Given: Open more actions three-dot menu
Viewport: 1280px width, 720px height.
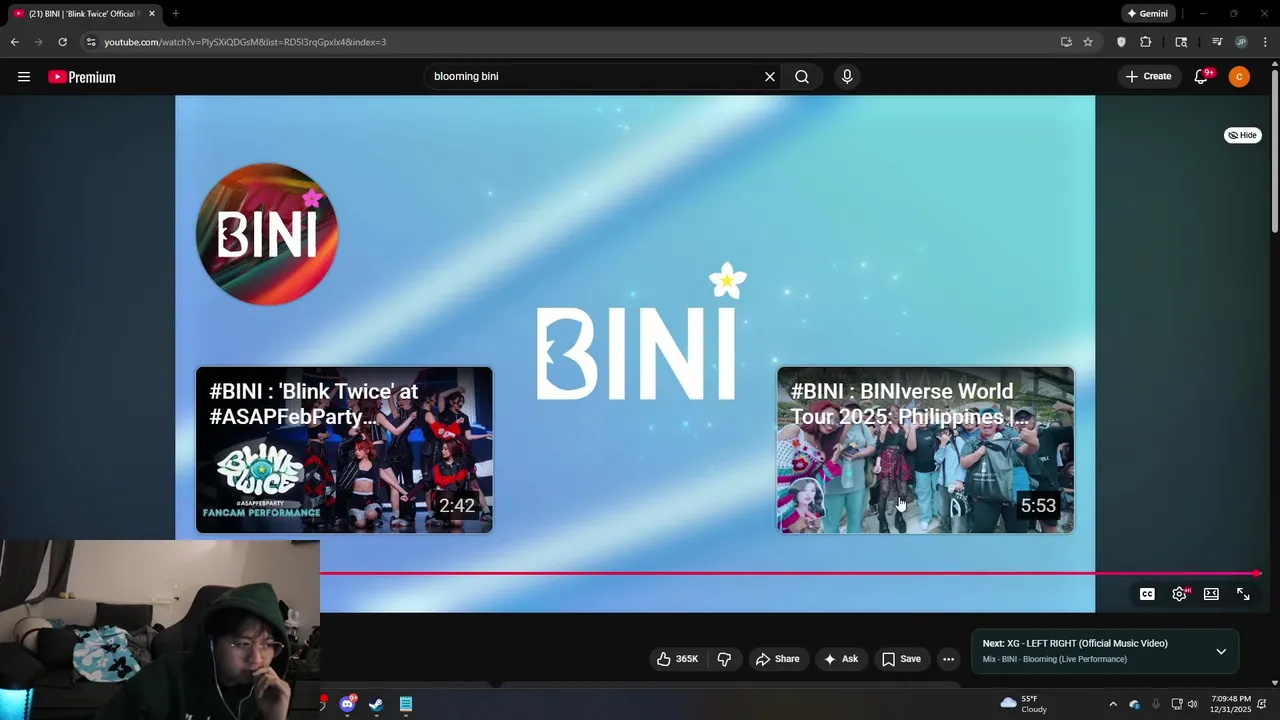Looking at the screenshot, I should pyautogui.click(x=948, y=659).
